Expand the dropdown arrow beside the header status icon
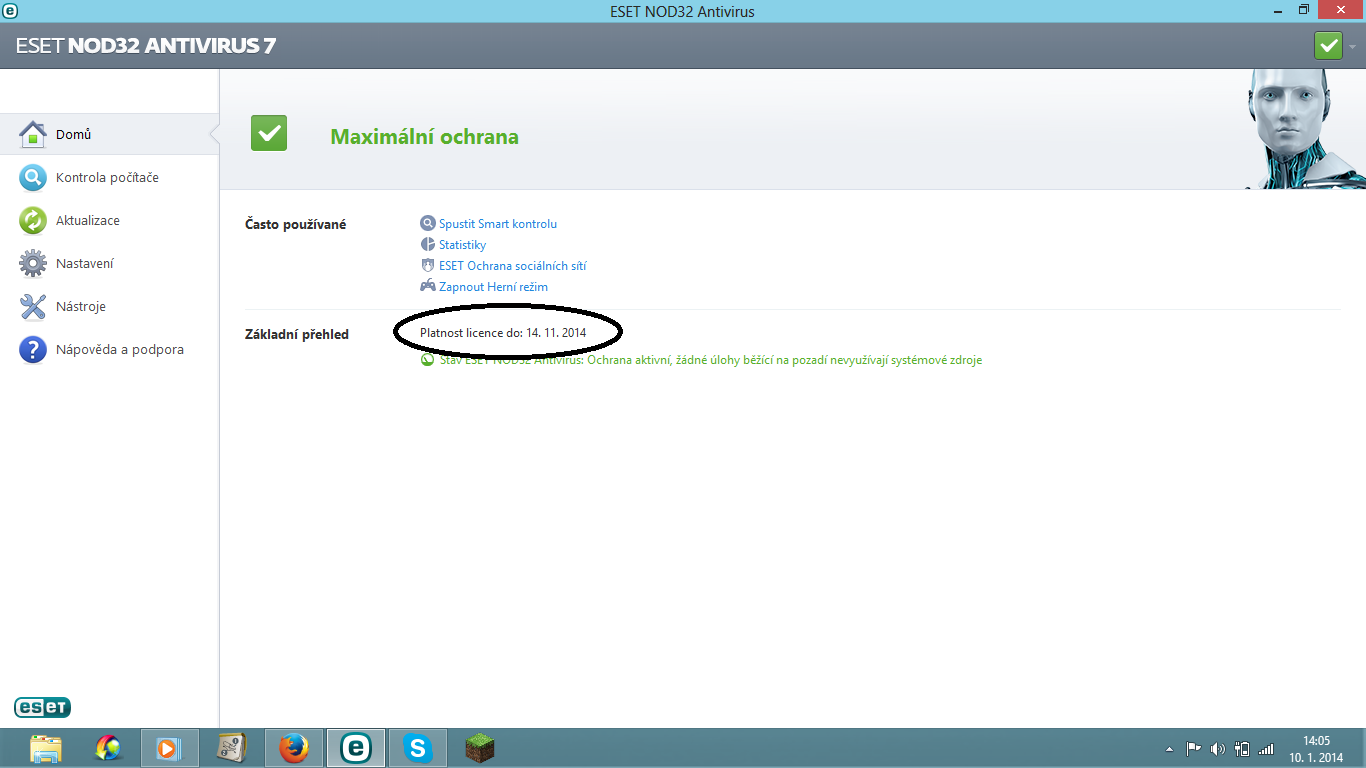This screenshot has width=1366, height=768. point(1352,47)
